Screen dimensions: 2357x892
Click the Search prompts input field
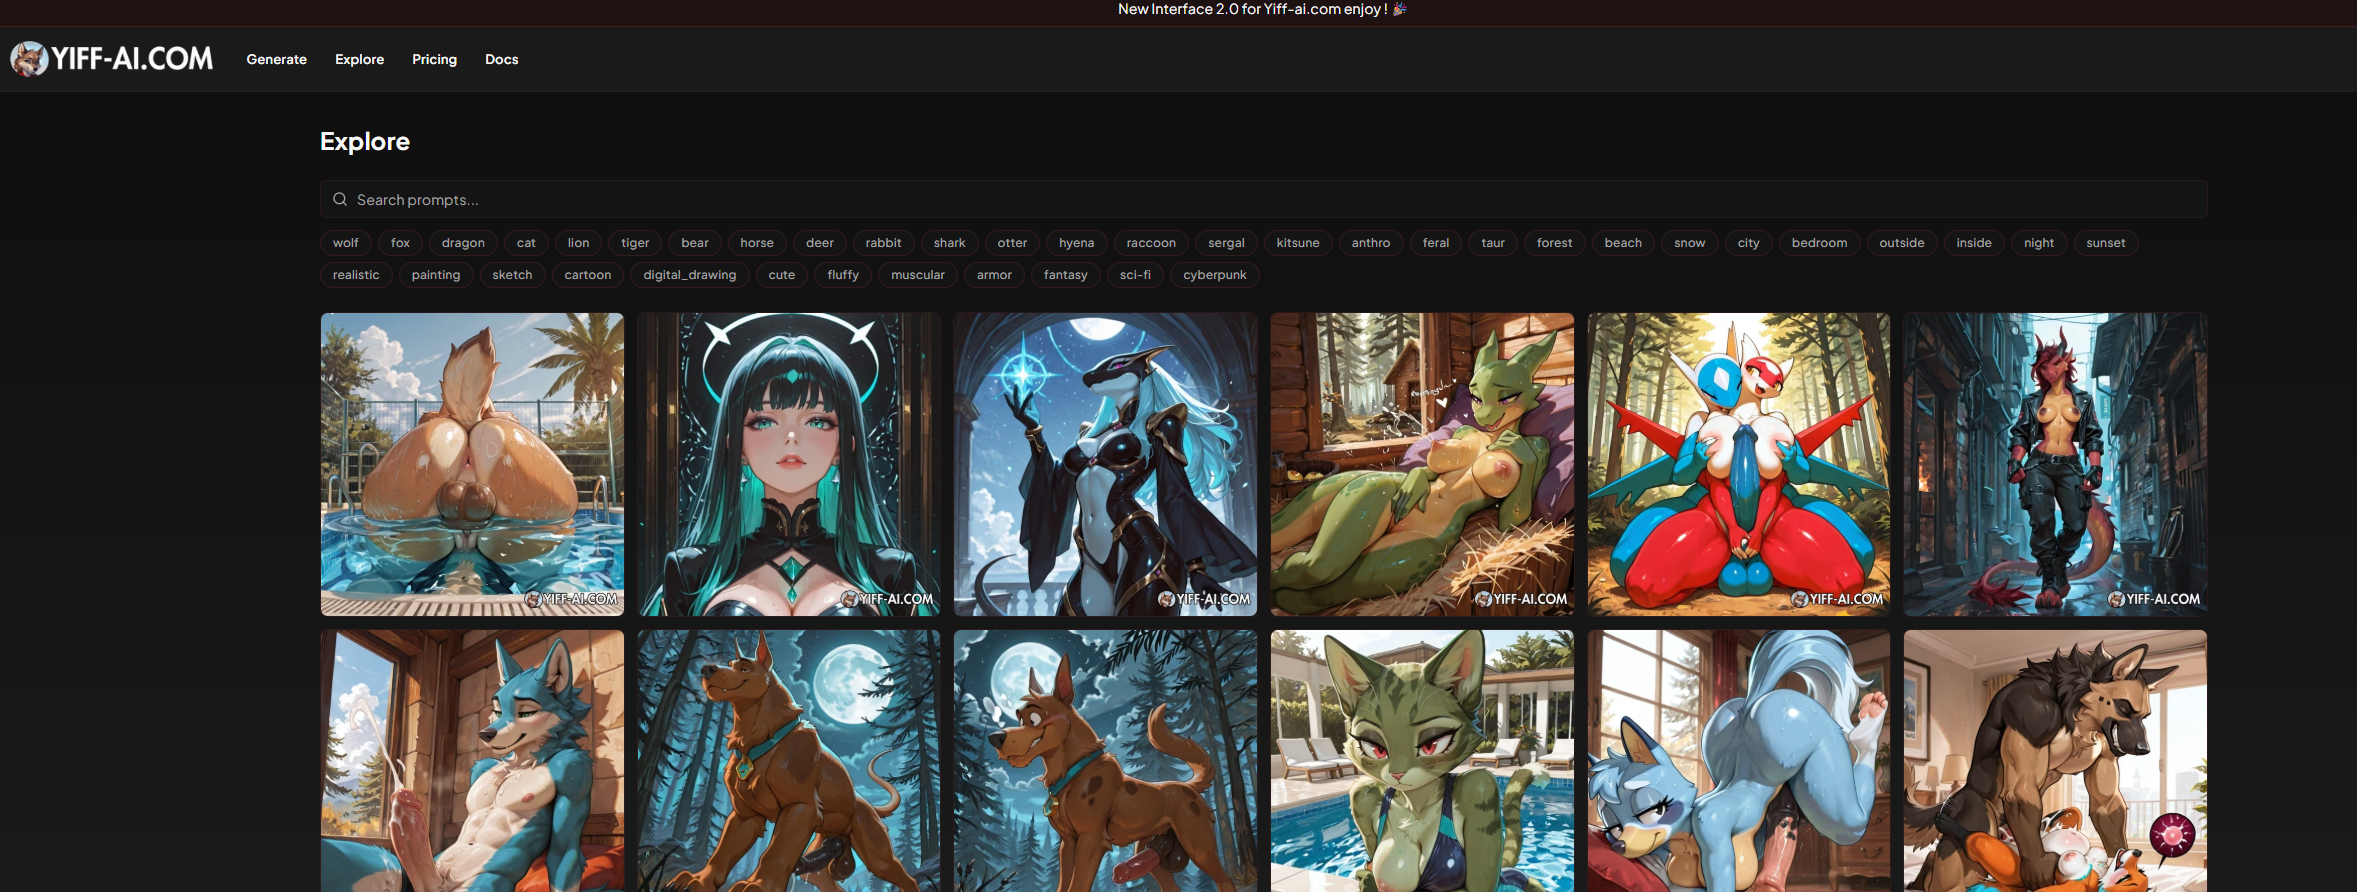[1263, 199]
